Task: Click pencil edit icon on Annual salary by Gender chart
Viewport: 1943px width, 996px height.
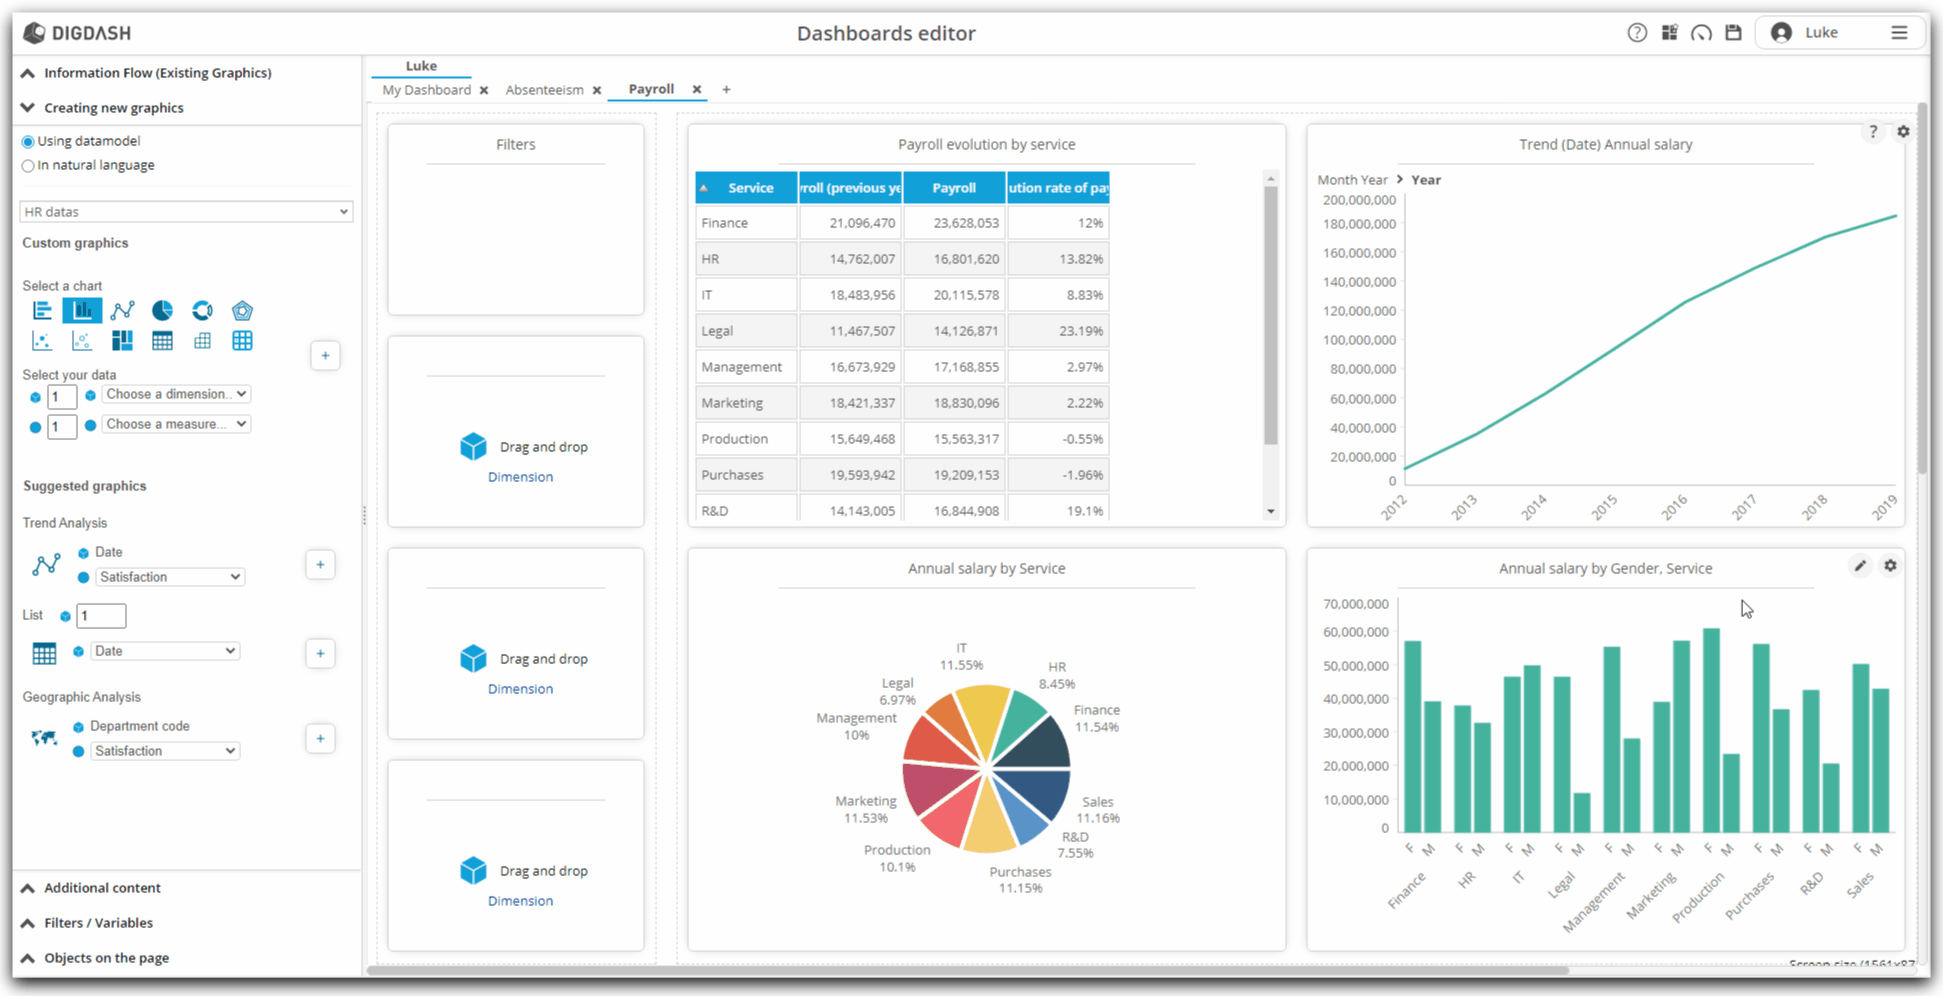Action: point(1860,566)
